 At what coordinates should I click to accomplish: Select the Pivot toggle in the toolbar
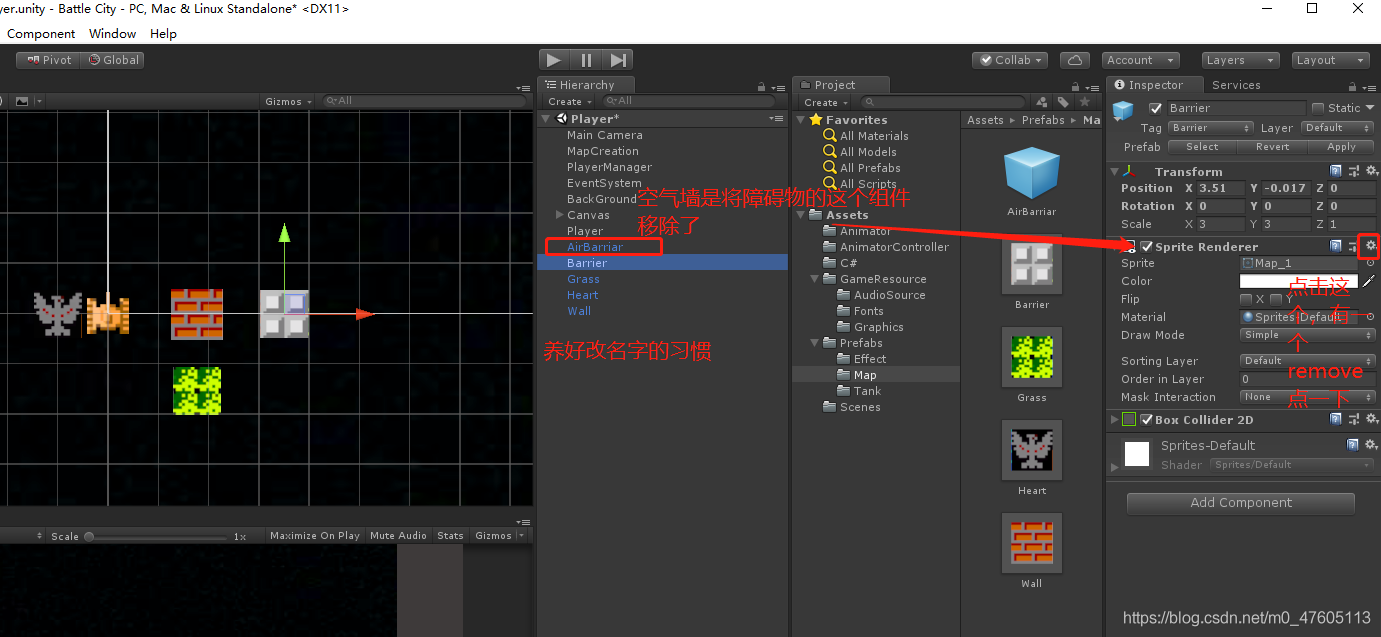pos(47,59)
